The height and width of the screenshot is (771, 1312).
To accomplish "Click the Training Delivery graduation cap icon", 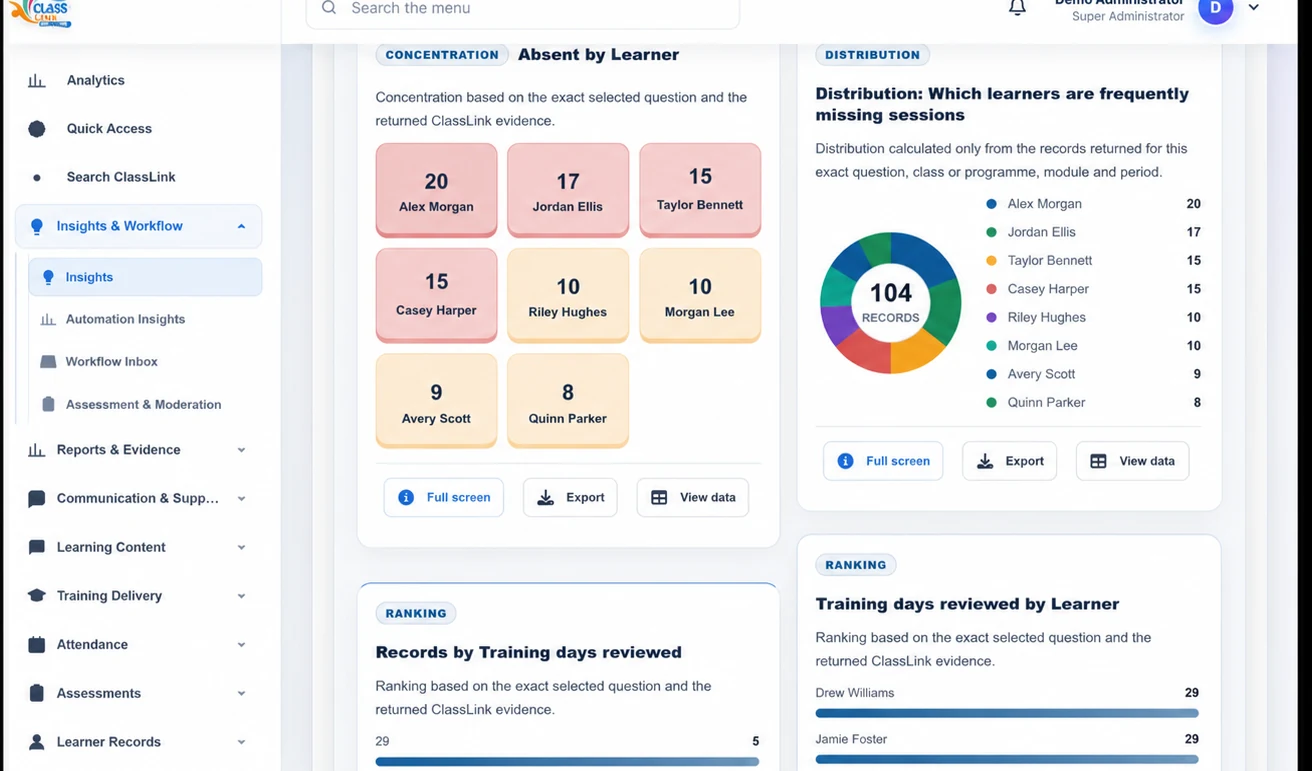I will [37, 596].
